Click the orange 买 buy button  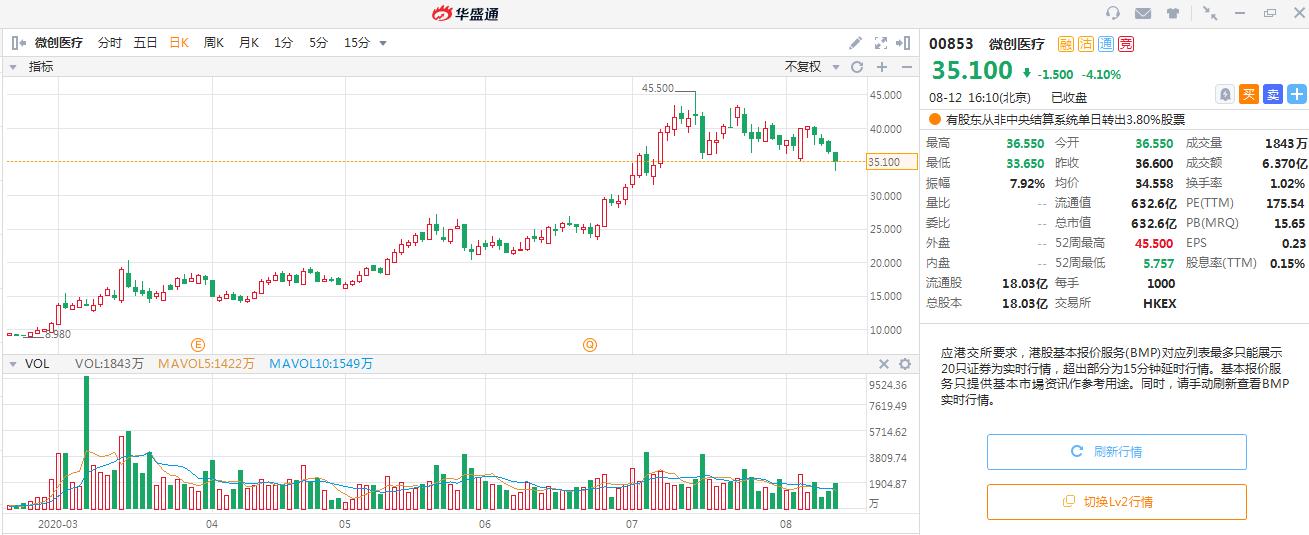tap(1249, 94)
